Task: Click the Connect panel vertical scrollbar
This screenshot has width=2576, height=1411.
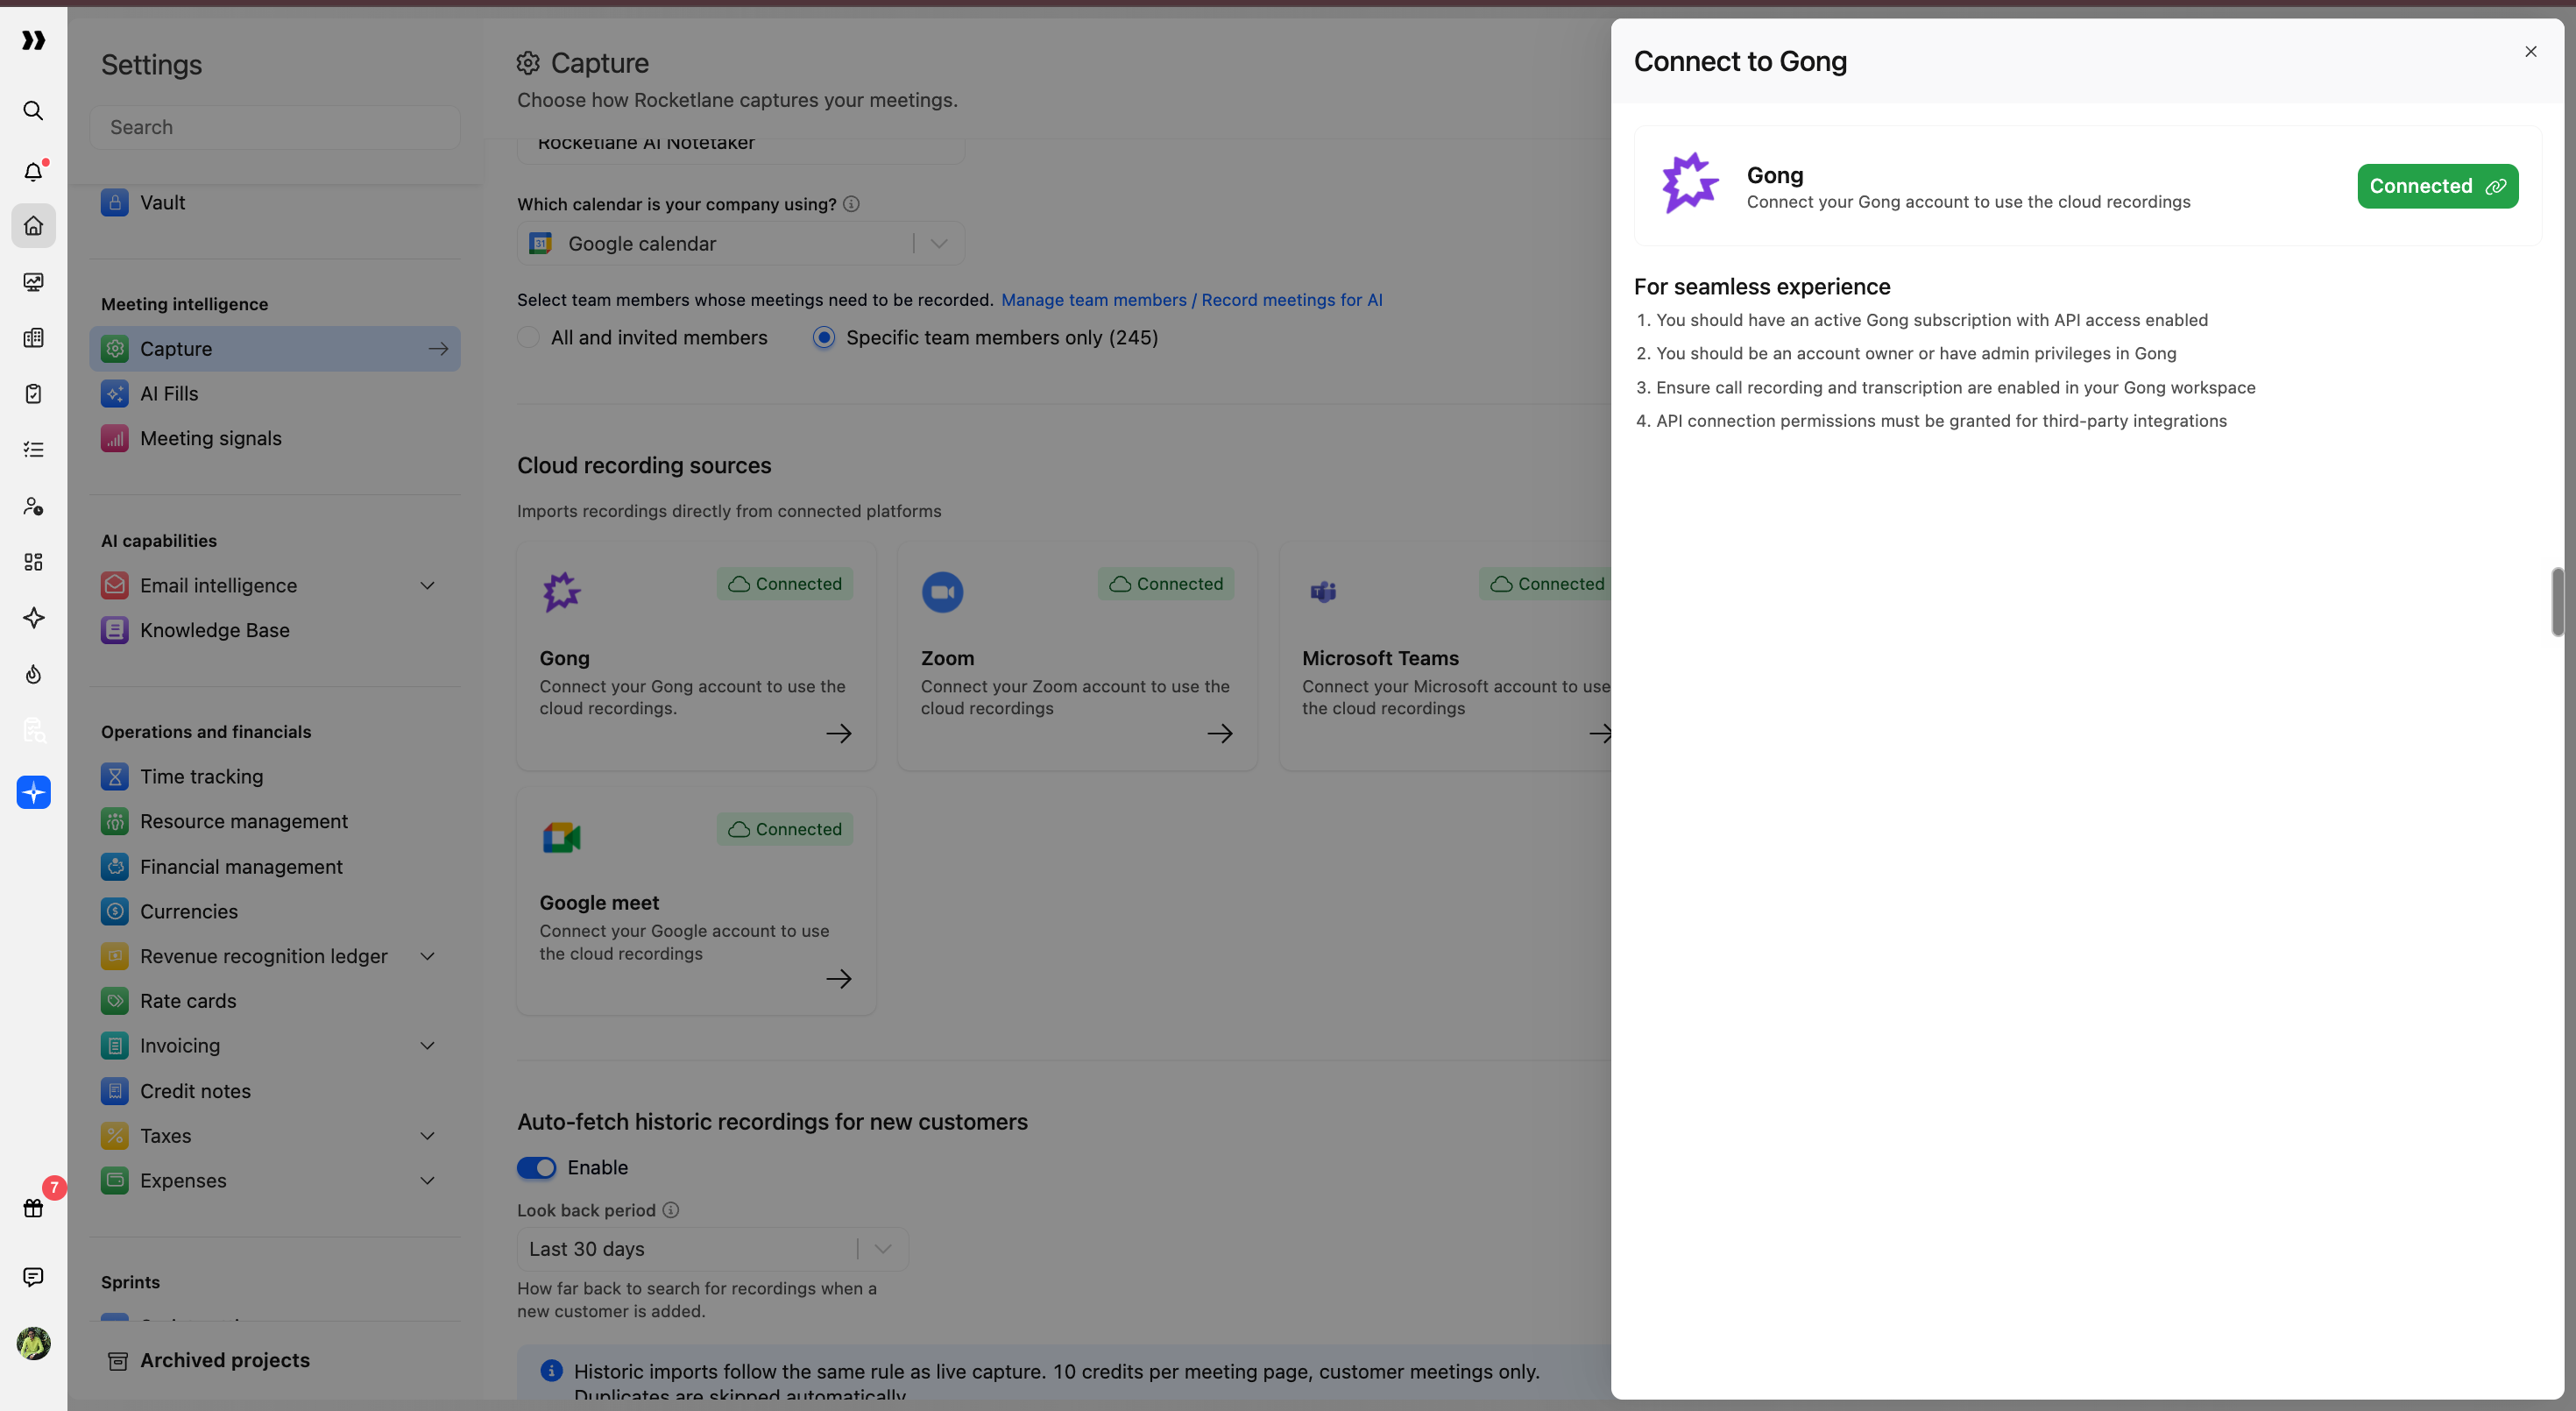Action: (x=2557, y=601)
